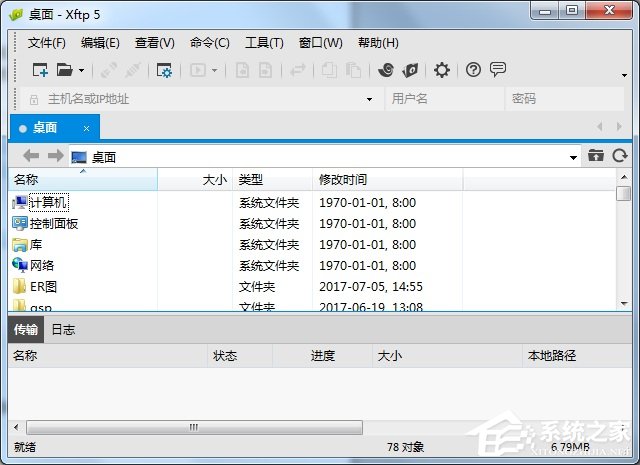The height and width of the screenshot is (465, 640).
Task: Click the Forward navigation arrow
Action: point(56,156)
